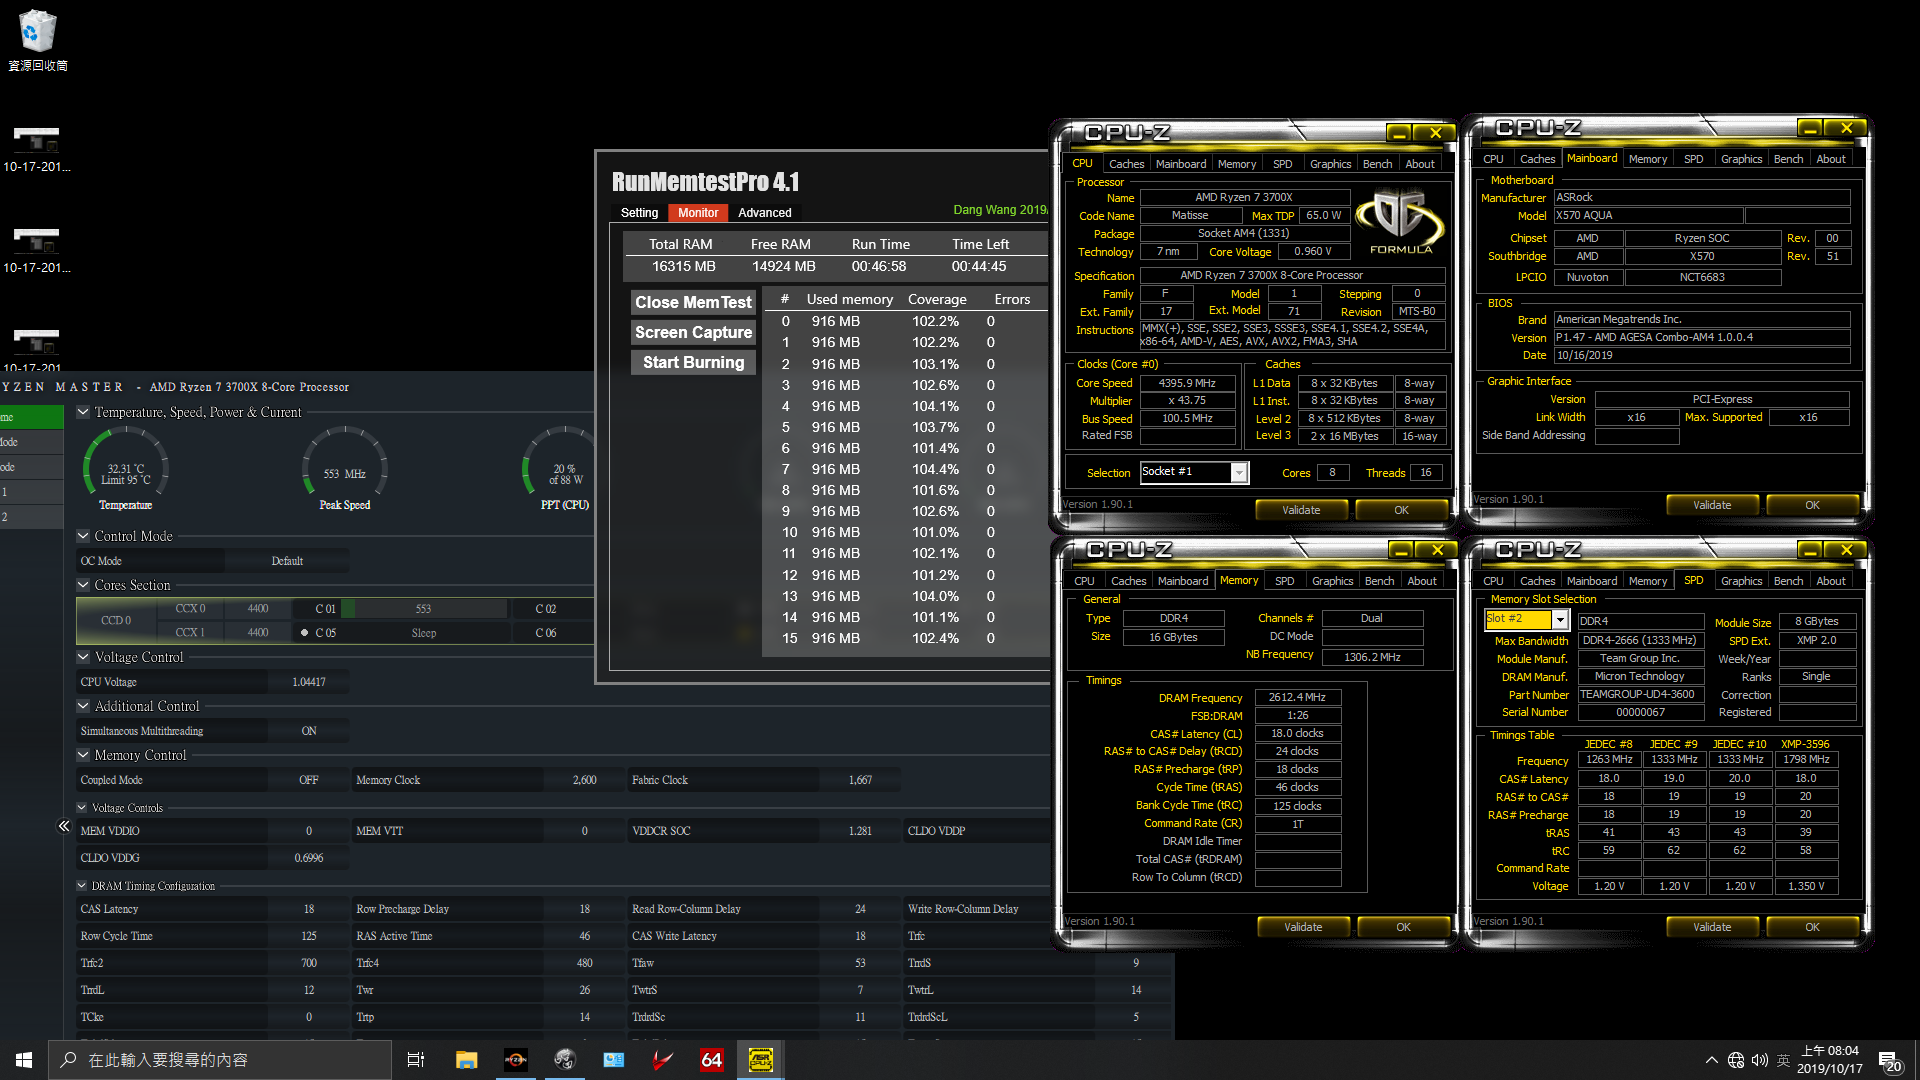Click the 英 input method indicator
This screenshot has width=1920, height=1080.
tap(1783, 1060)
